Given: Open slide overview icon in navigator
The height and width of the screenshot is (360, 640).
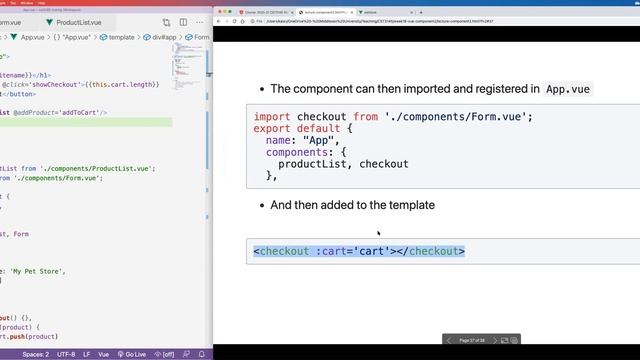Looking at the screenshot, I should 514,340.
